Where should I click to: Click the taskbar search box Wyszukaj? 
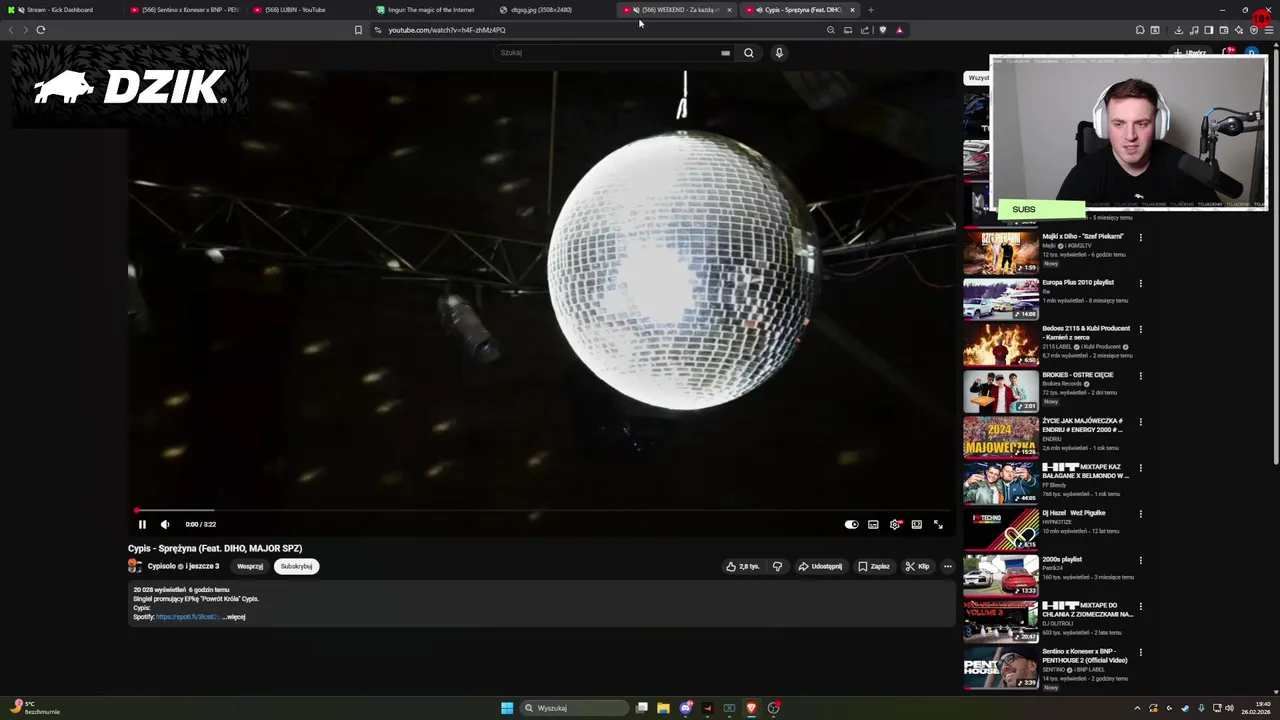(575, 708)
